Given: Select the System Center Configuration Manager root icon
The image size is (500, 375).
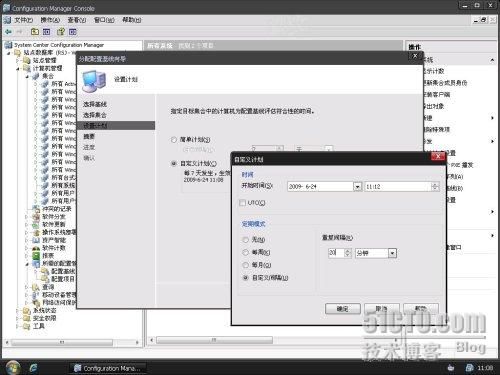Looking at the screenshot, I should point(9,45).
